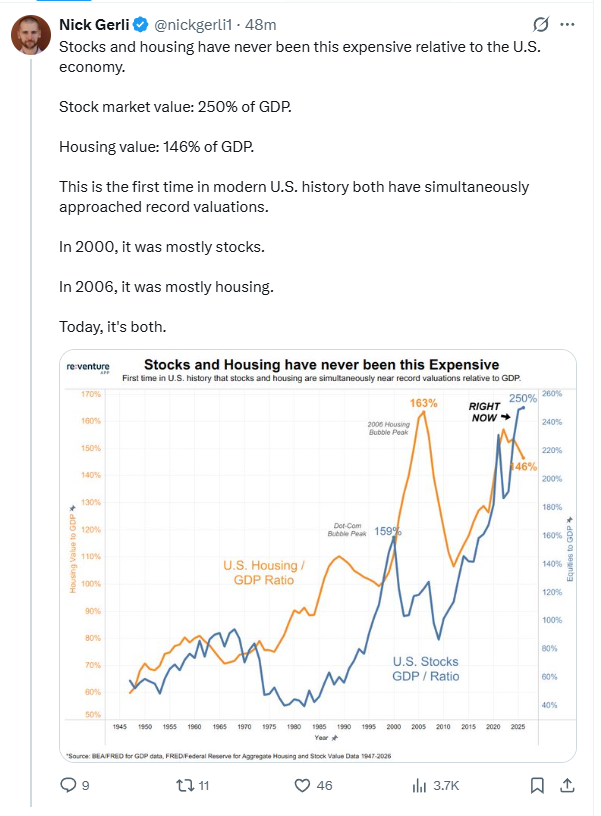The image size is (601, 816).
Task: Click the tweet text 'Today, it's both.'
Action: 113,327
